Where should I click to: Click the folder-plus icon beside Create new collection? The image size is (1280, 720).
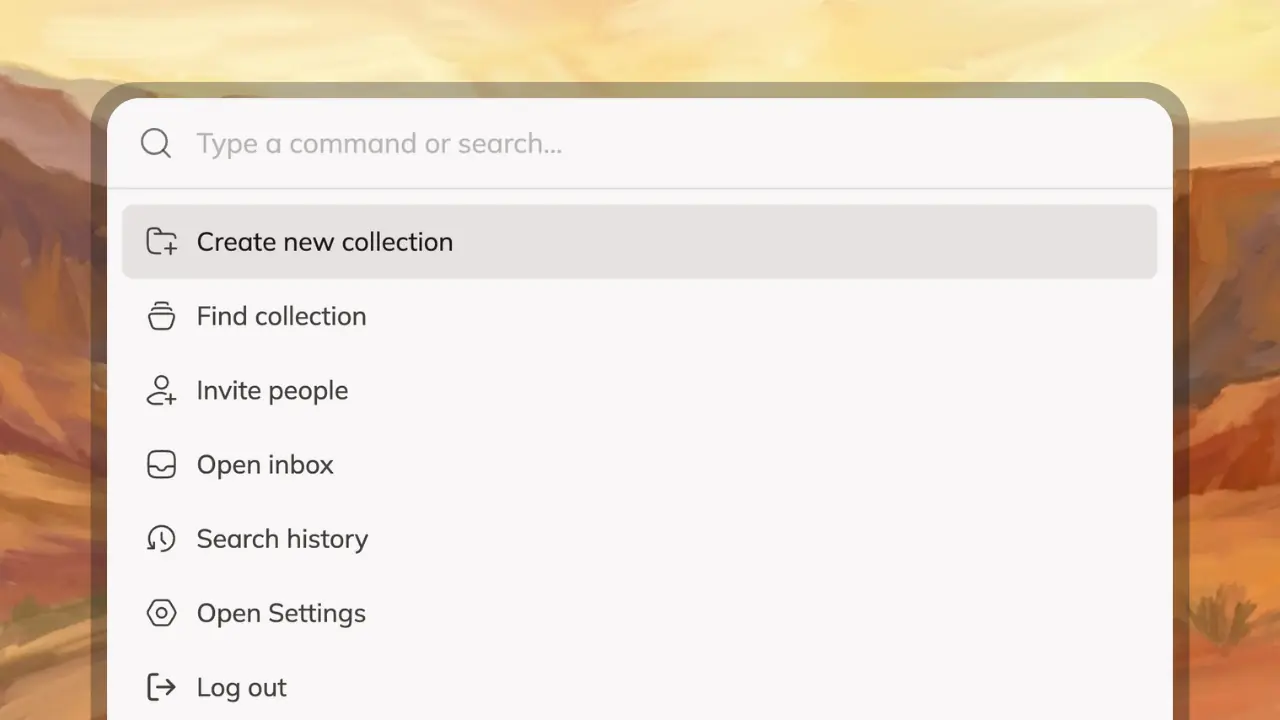point(161,242)
